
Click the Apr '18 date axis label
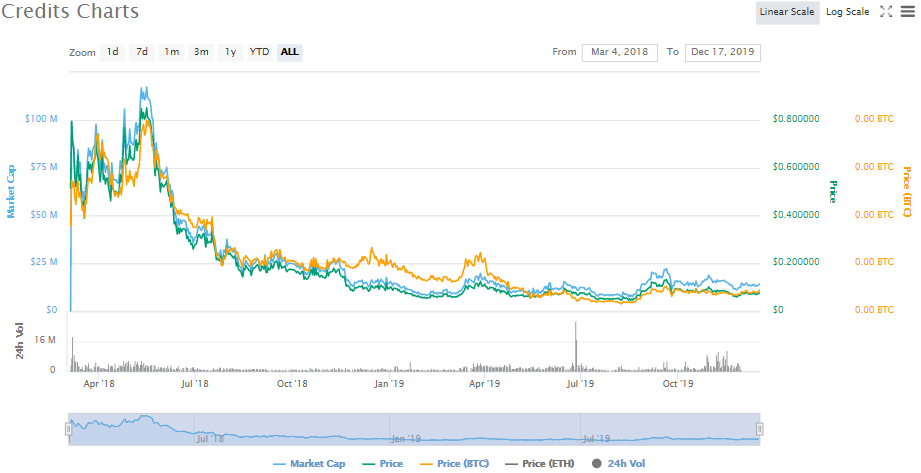pos(99,384)
